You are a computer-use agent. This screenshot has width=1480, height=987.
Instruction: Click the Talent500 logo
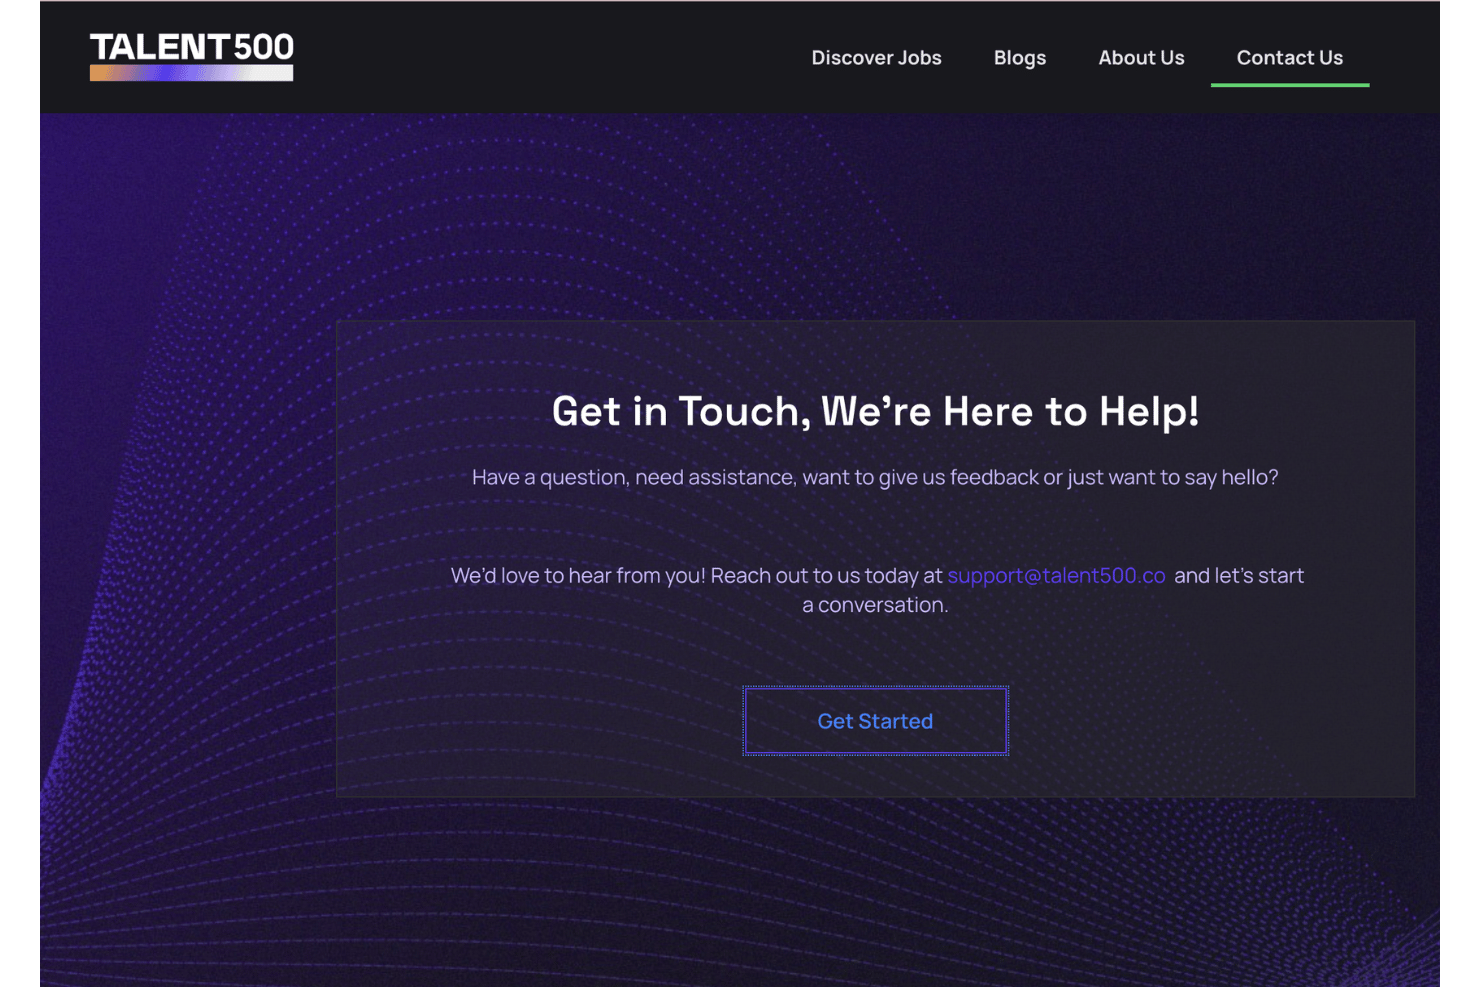click(191, 57)
